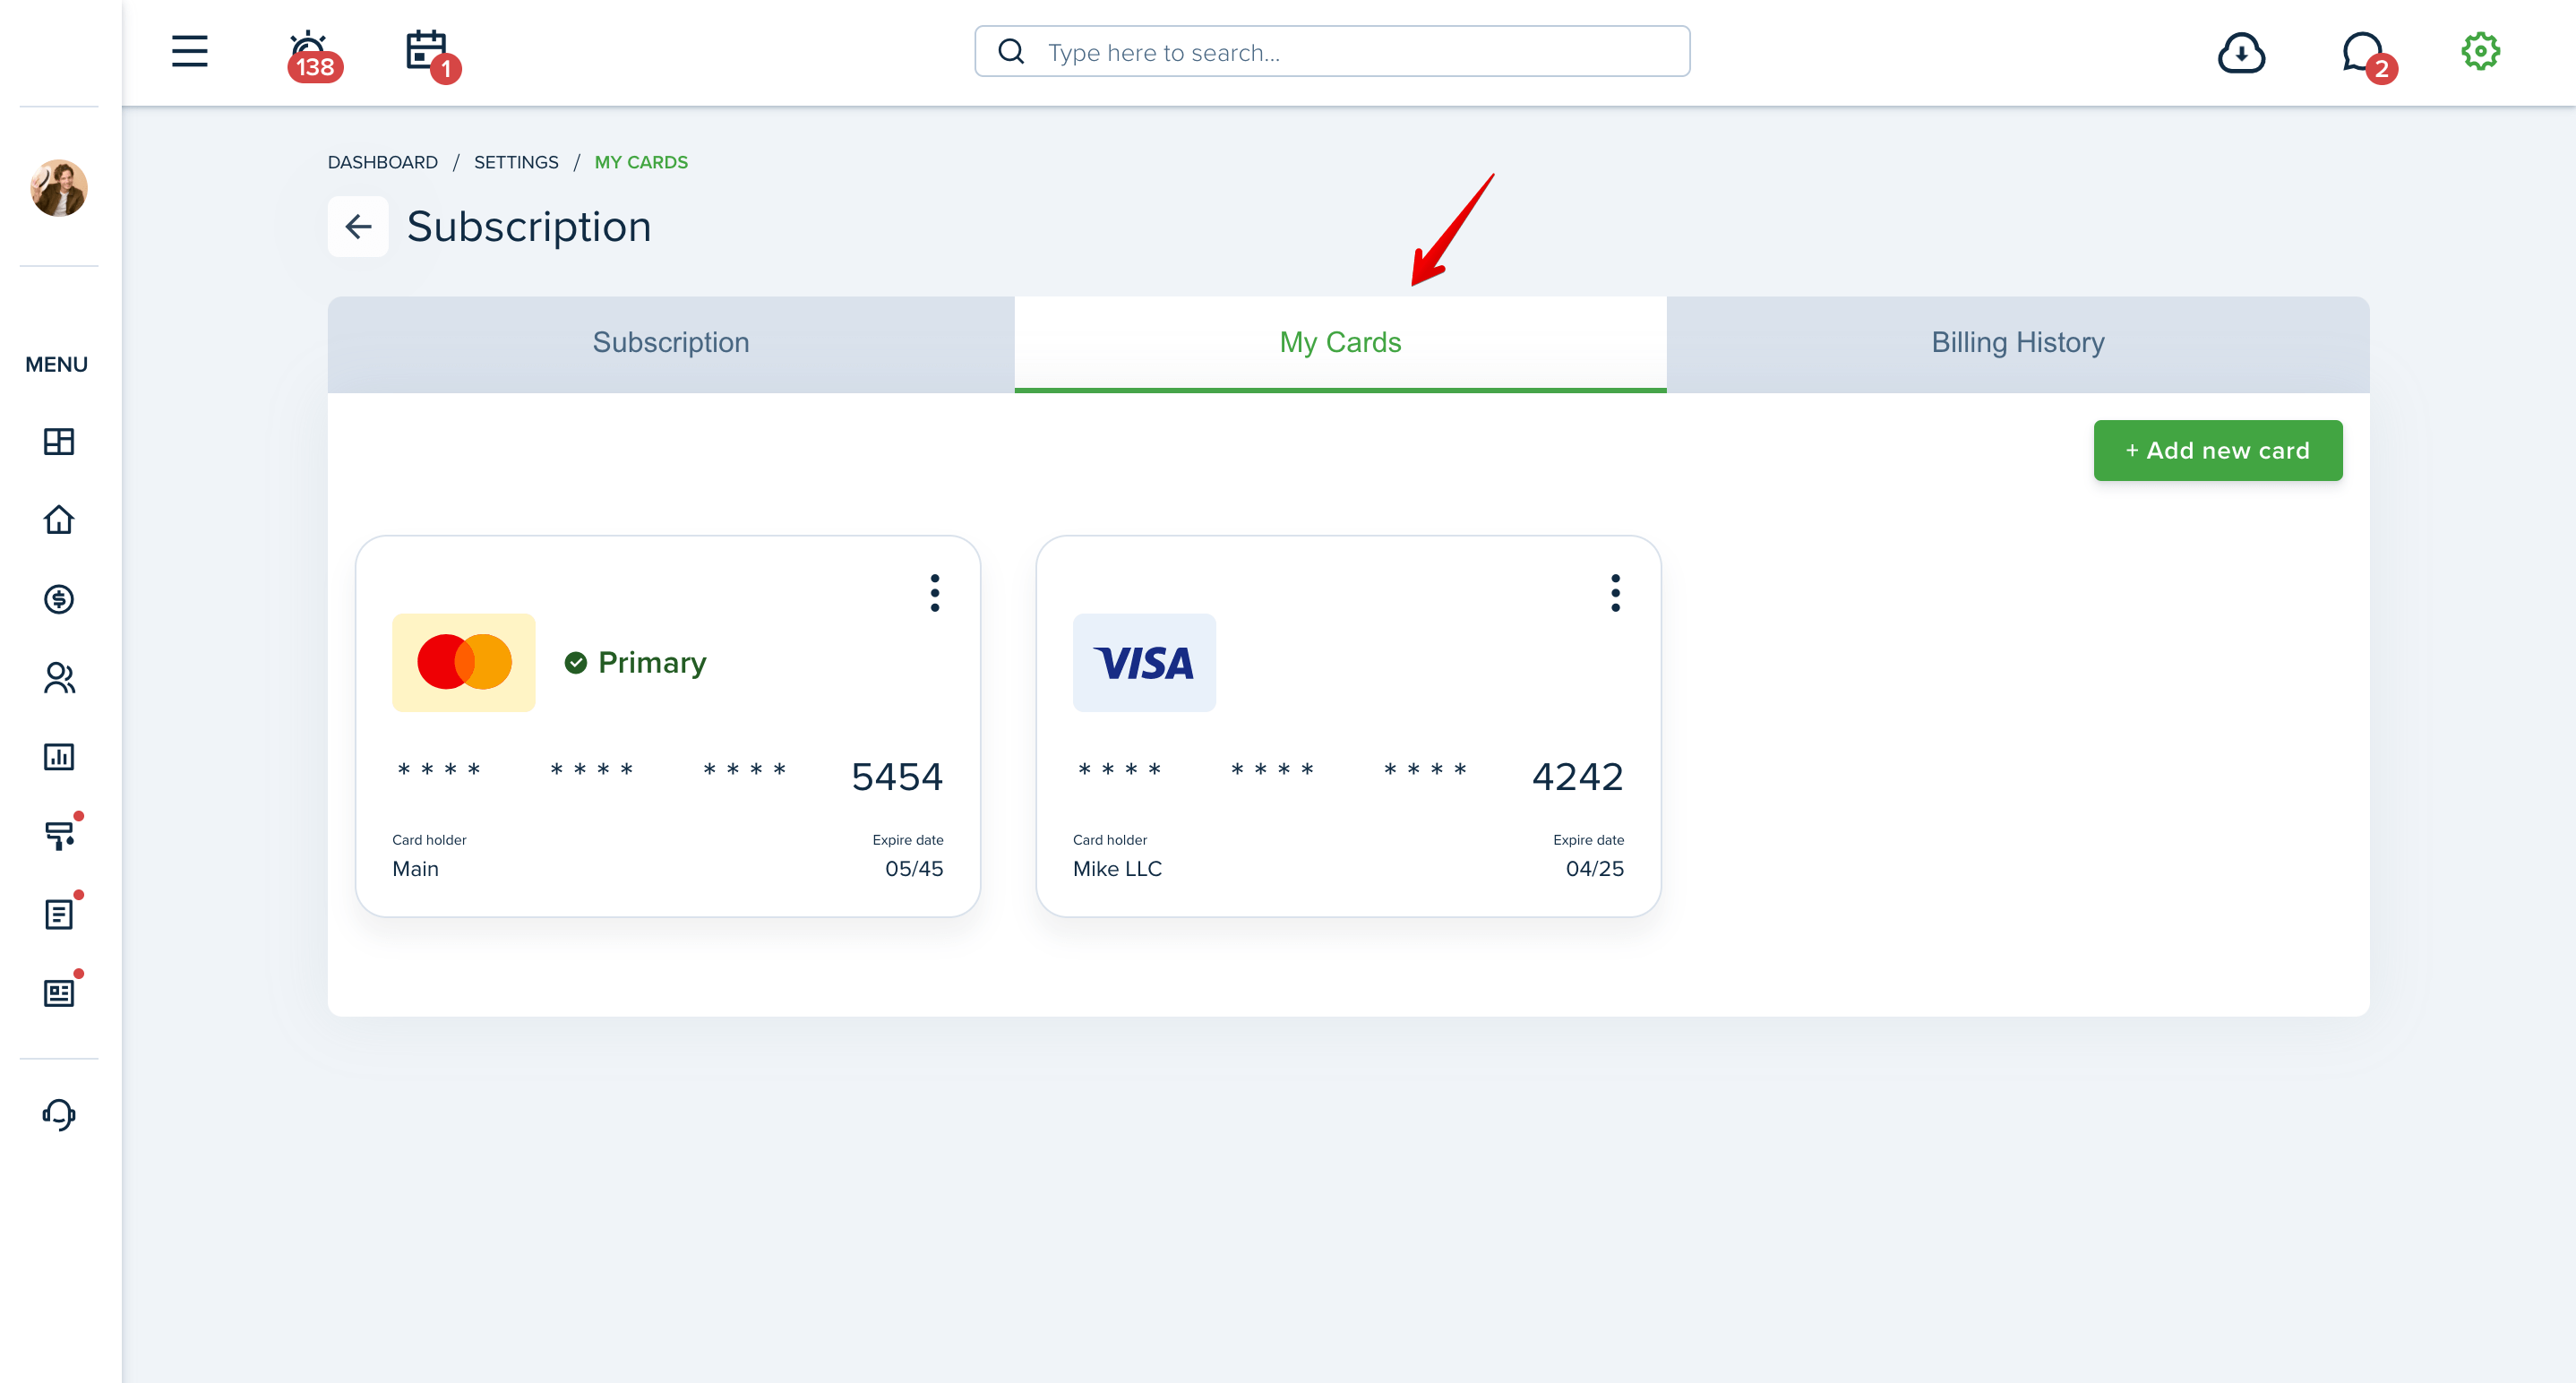Switch to the Billing History tab
2576x1383 pixels.
click(x=2017, y=343)
